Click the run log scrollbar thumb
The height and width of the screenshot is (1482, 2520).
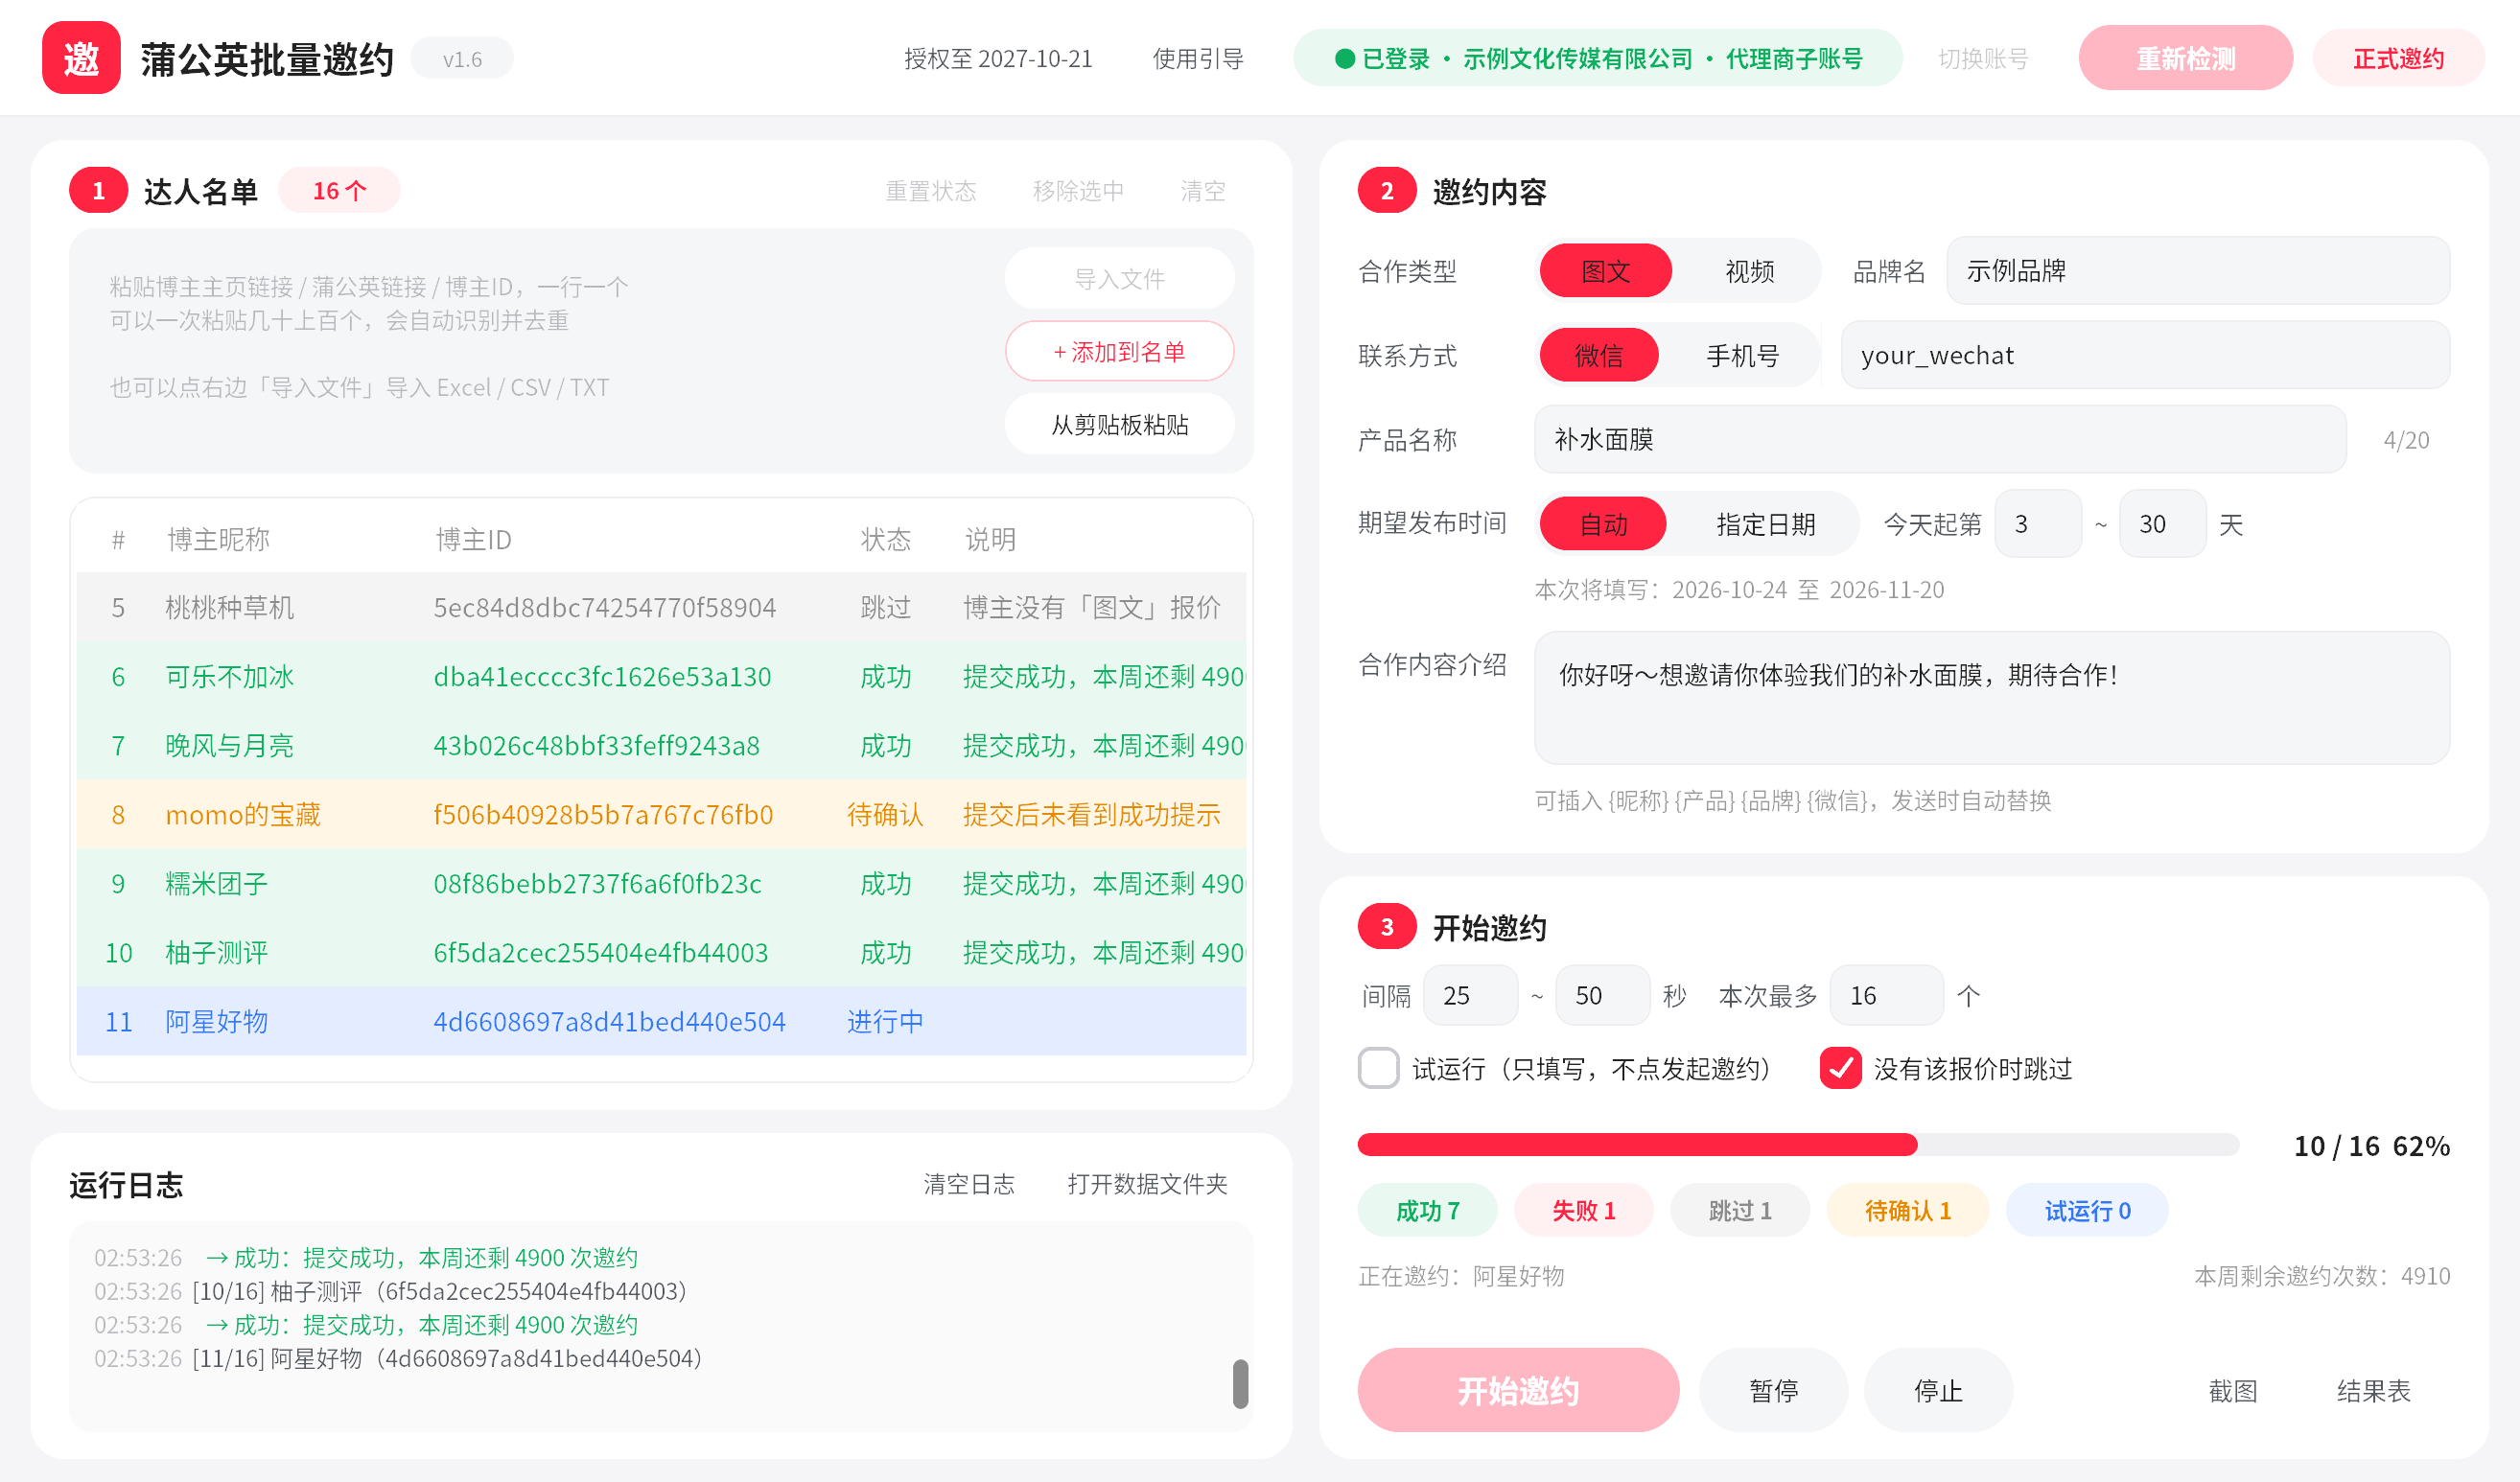[x=1240, y=1383]
